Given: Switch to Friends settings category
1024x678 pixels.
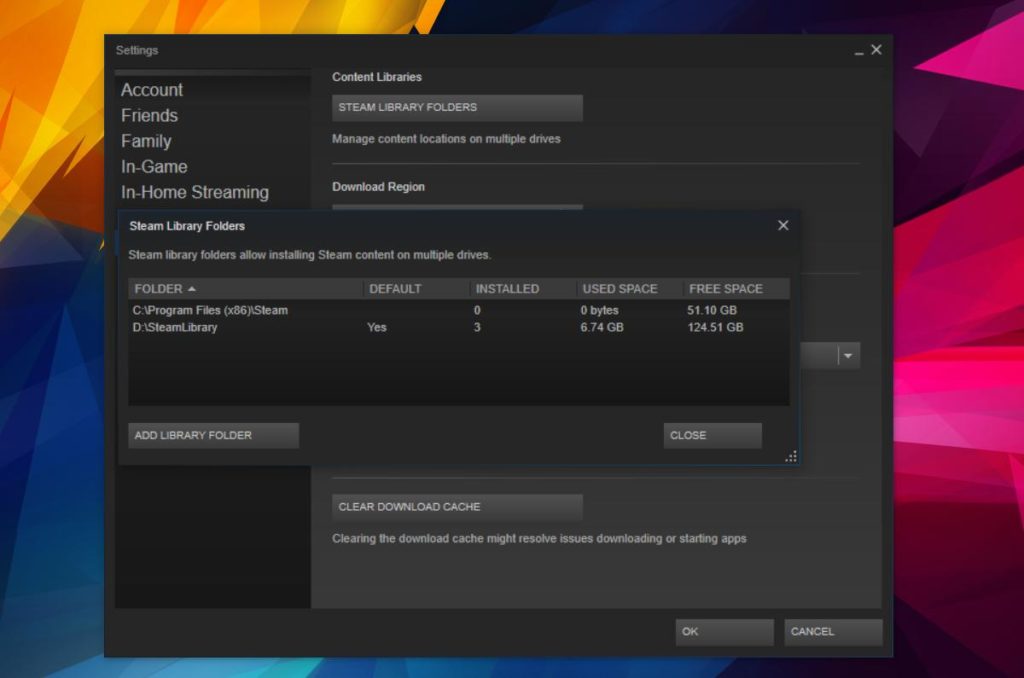Looking at the screenshot, I should coord(150,116).
